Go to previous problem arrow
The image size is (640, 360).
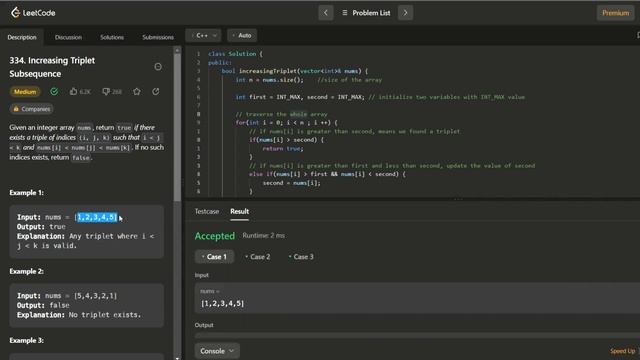pos(326,13)
